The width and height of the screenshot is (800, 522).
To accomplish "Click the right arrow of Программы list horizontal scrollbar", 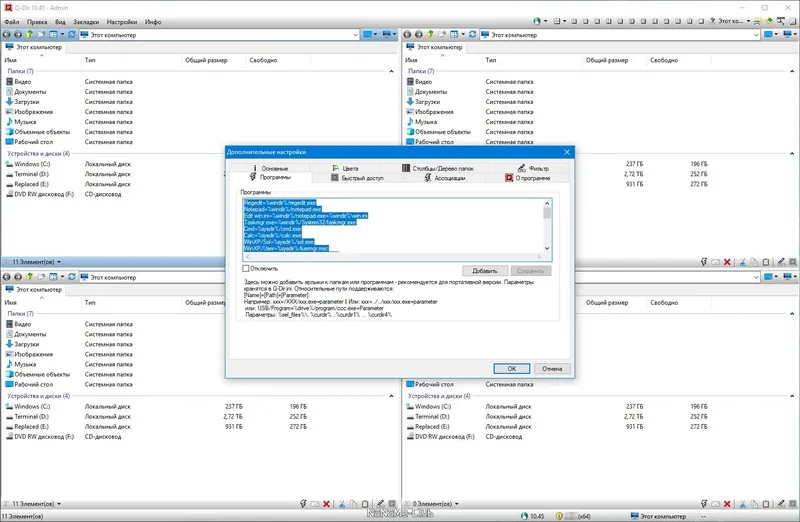I will [539, 256].
